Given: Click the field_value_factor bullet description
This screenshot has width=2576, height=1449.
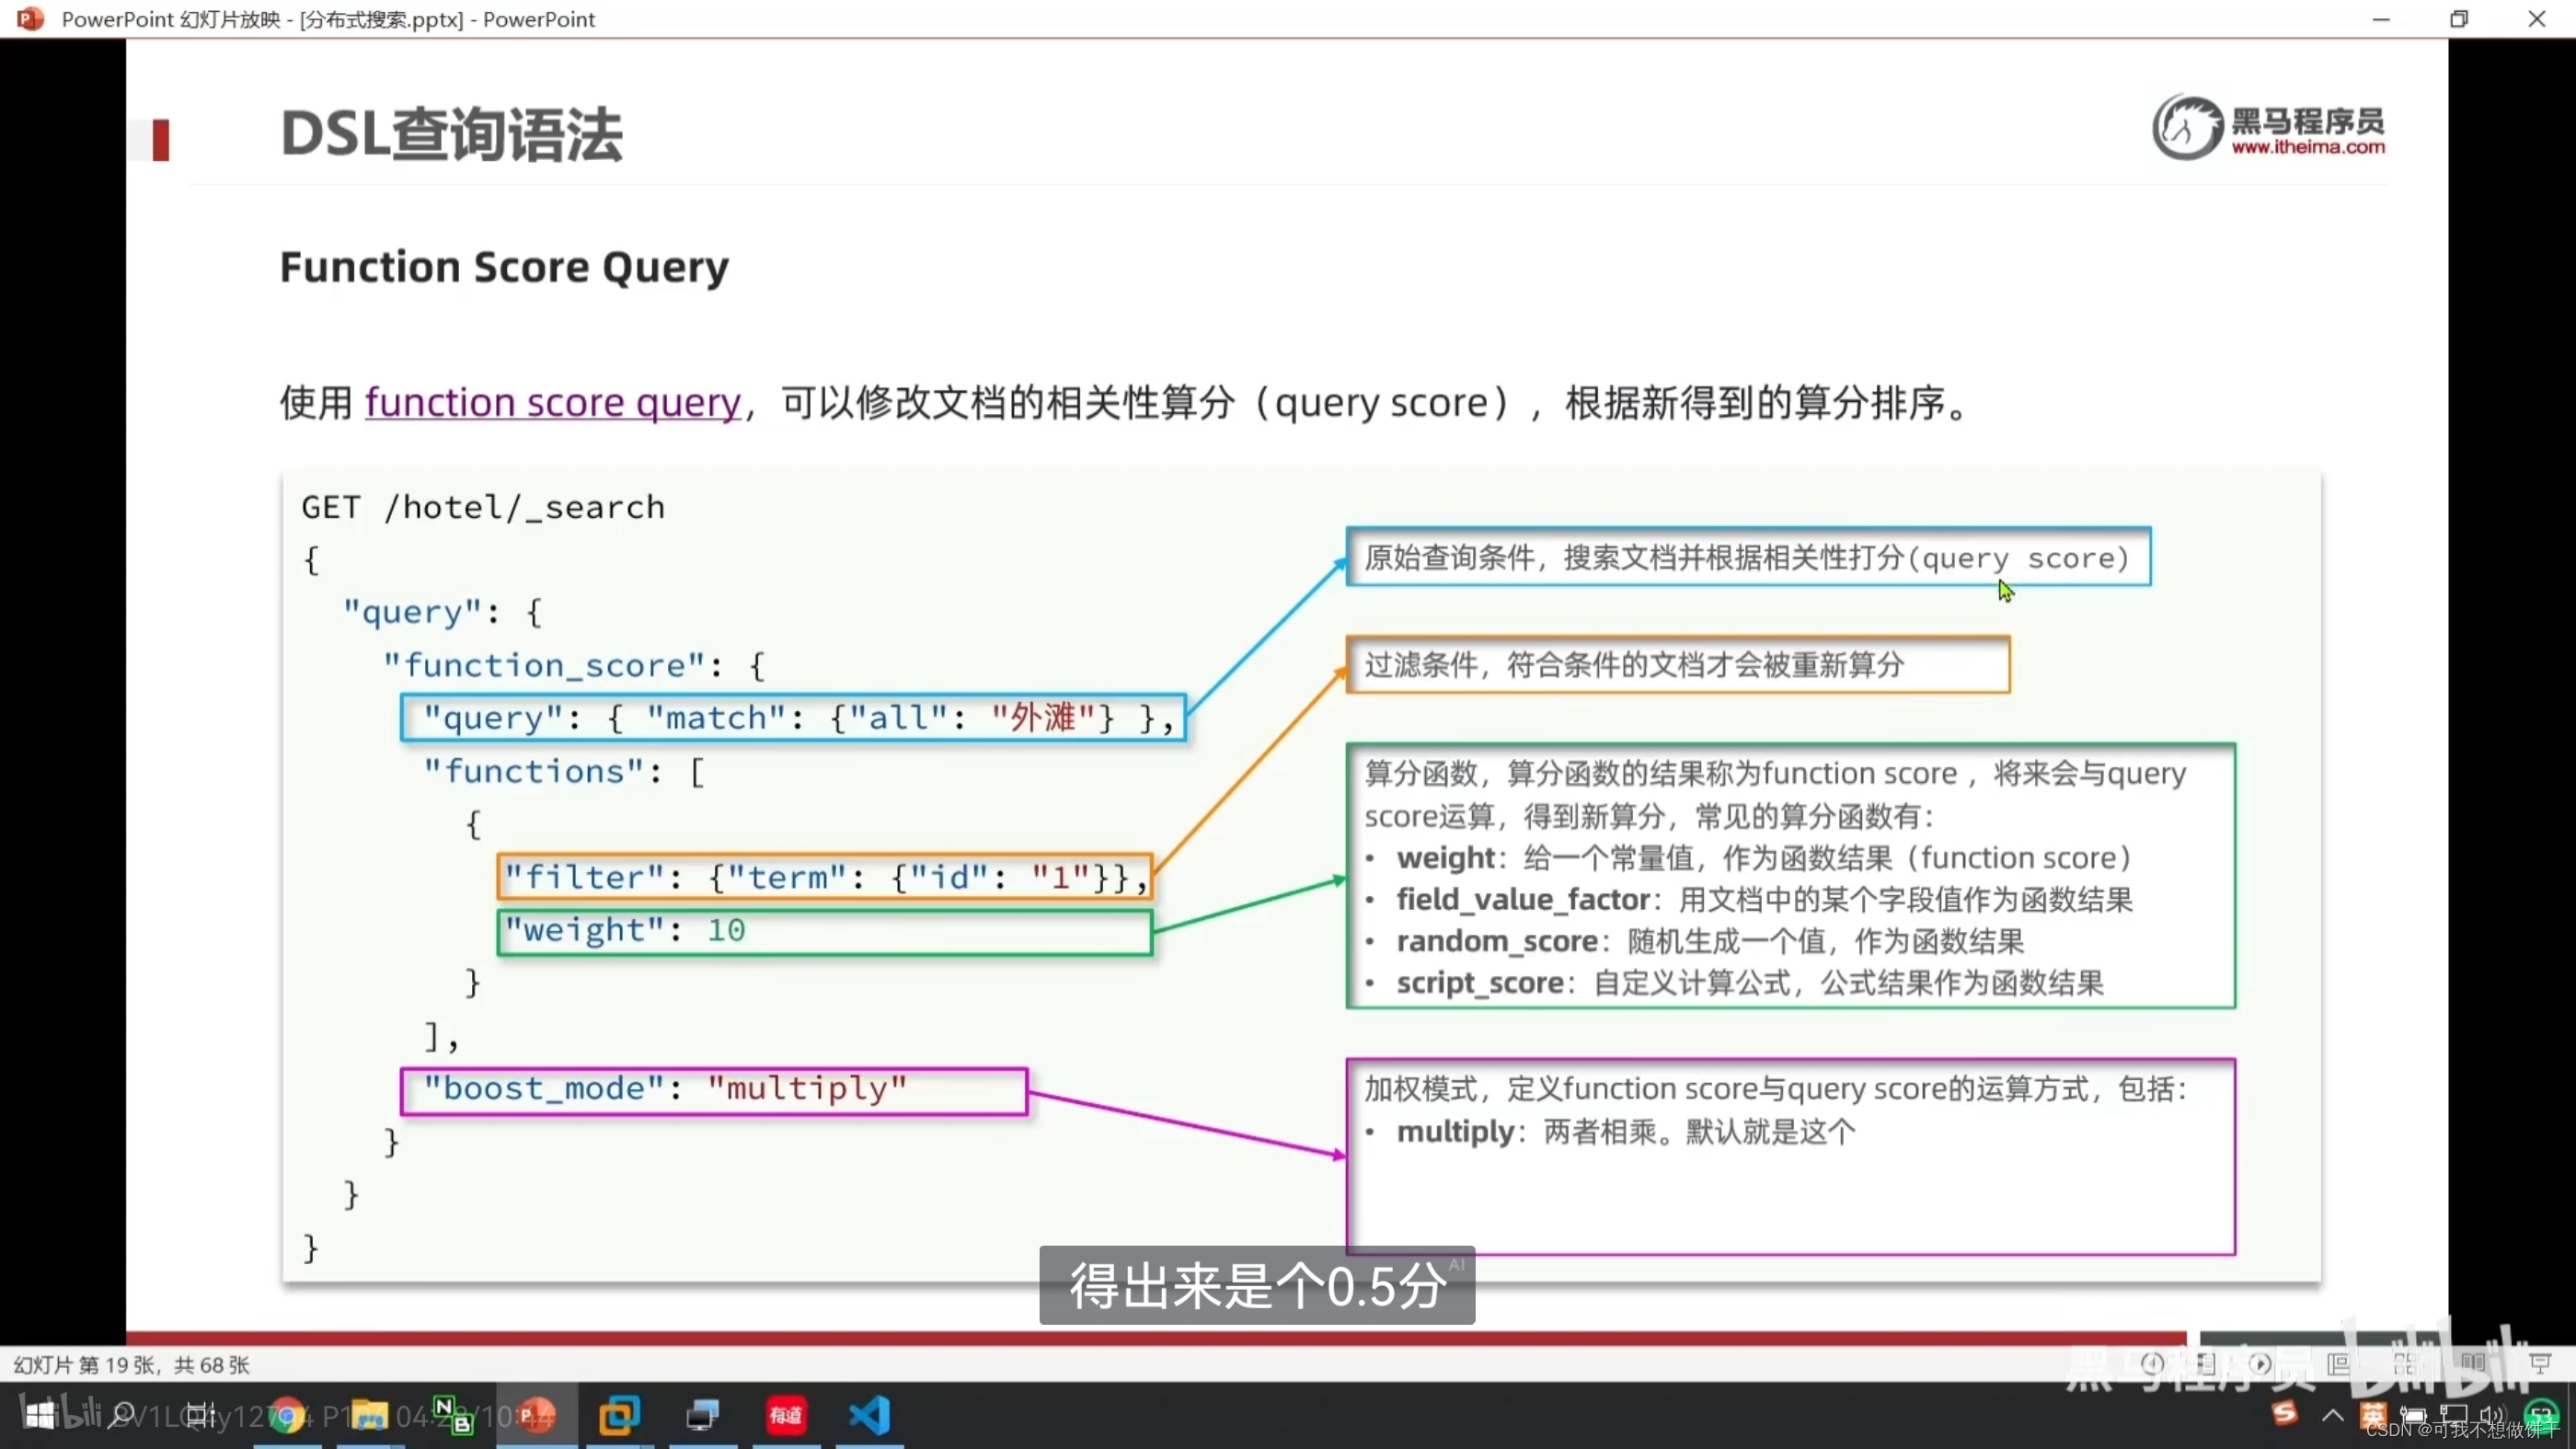Looking at the screenshot, I should coord(1764,899).
